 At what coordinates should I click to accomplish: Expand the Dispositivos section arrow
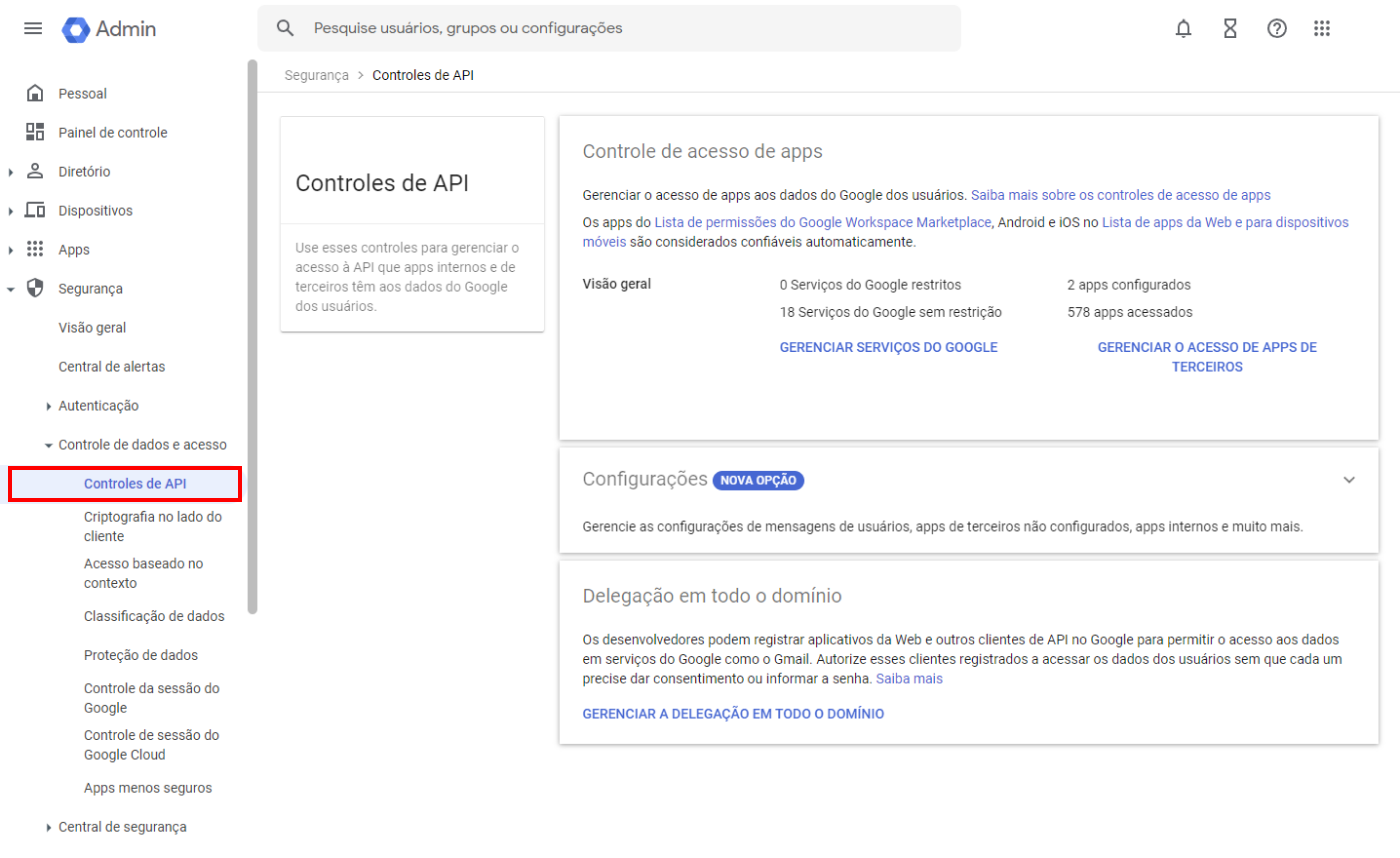[x=10, y=211]
